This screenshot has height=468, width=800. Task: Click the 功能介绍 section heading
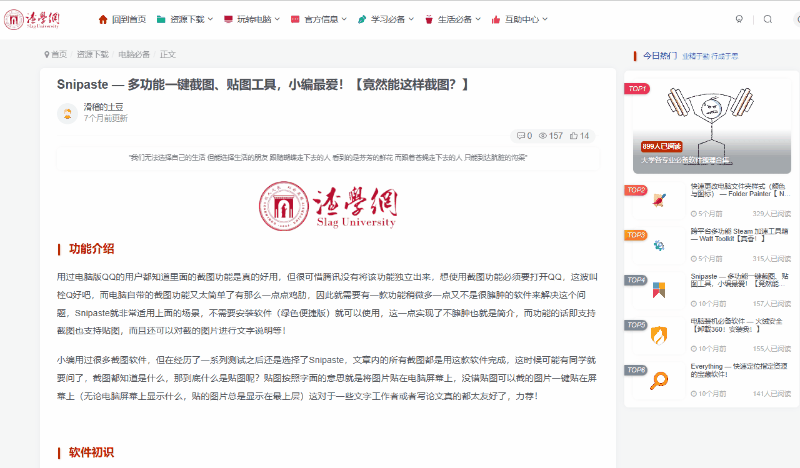coord(92,249)
